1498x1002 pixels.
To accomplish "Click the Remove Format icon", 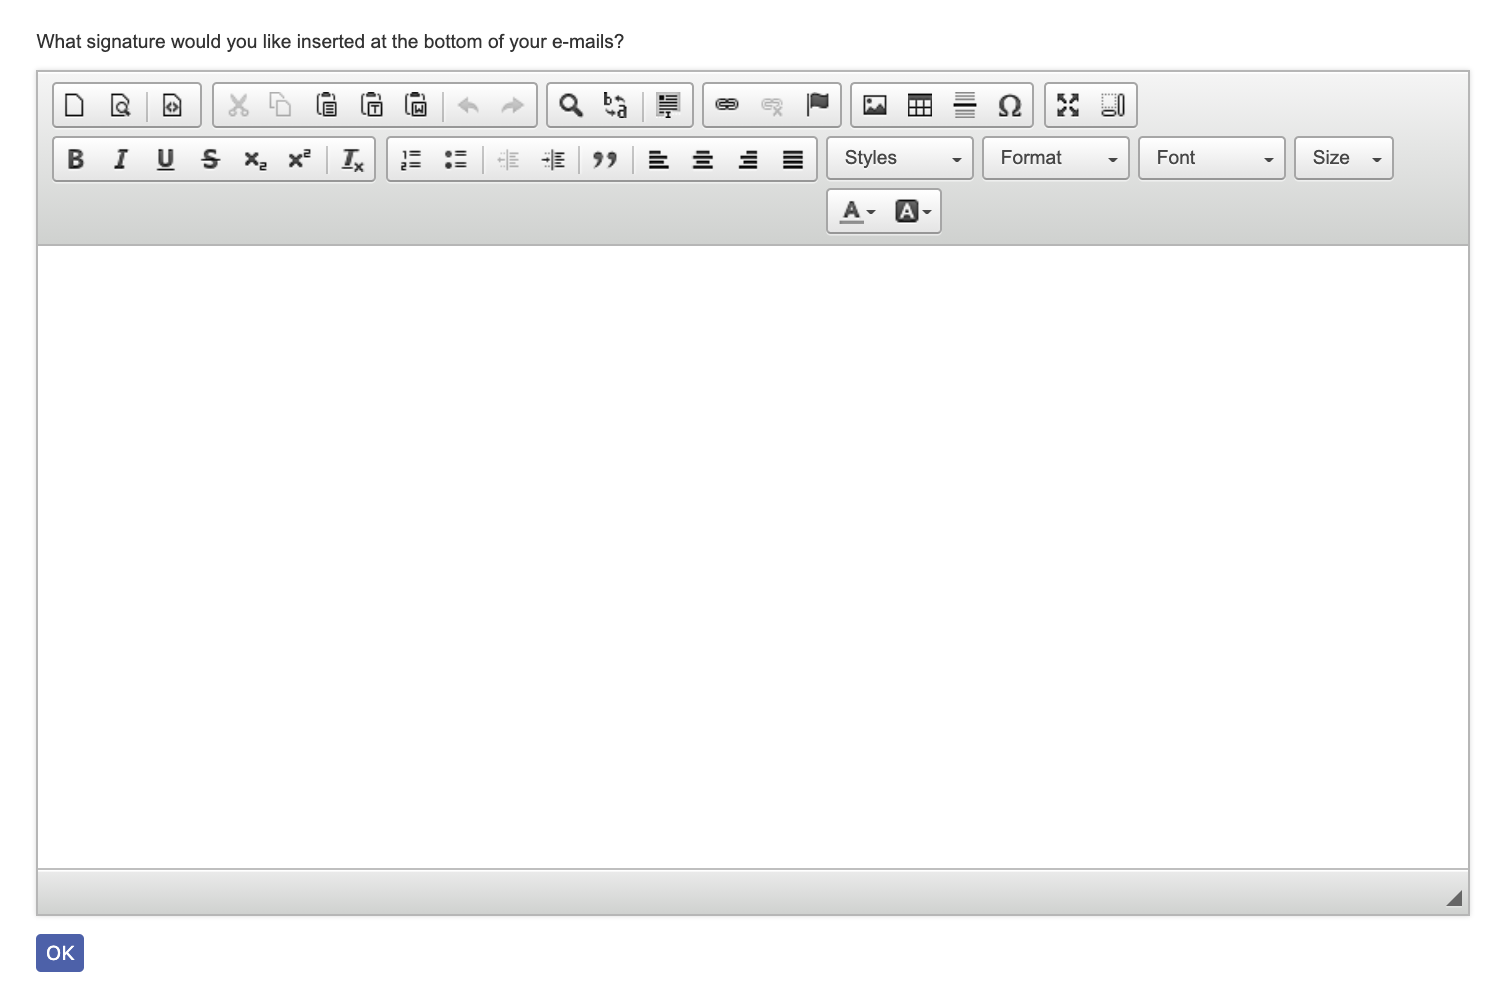I will pyautogui.click(x=352, y=159).
